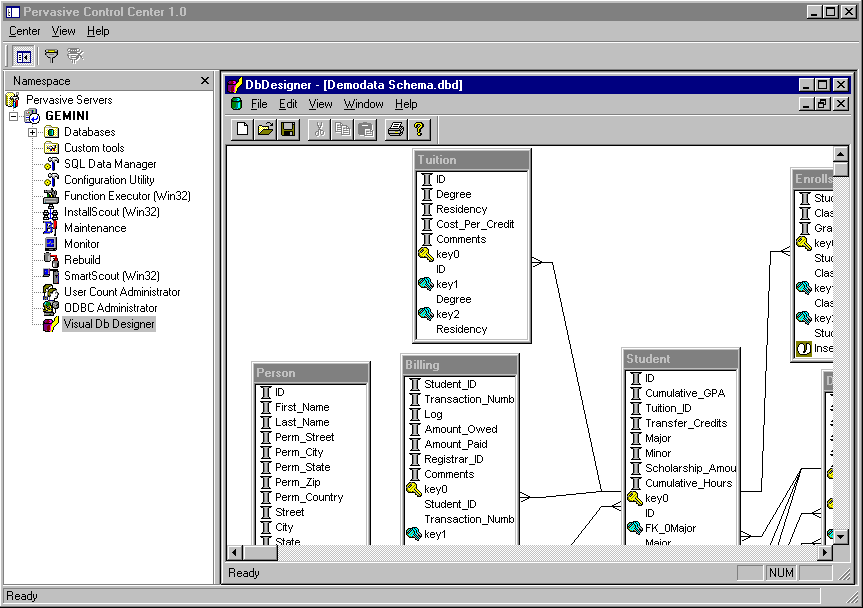Click the Visual Db Designer icon

[x=51, y=324]
